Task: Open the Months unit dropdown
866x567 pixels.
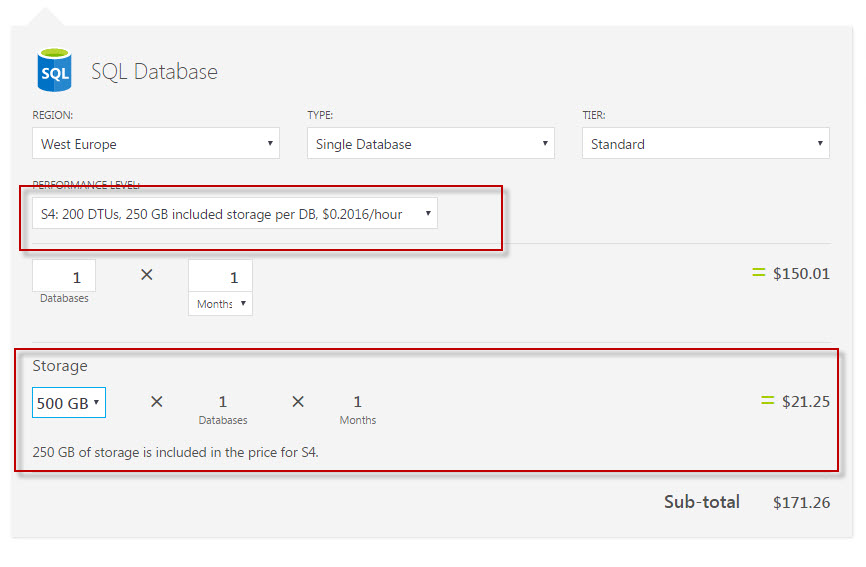Action: point(220,304)
